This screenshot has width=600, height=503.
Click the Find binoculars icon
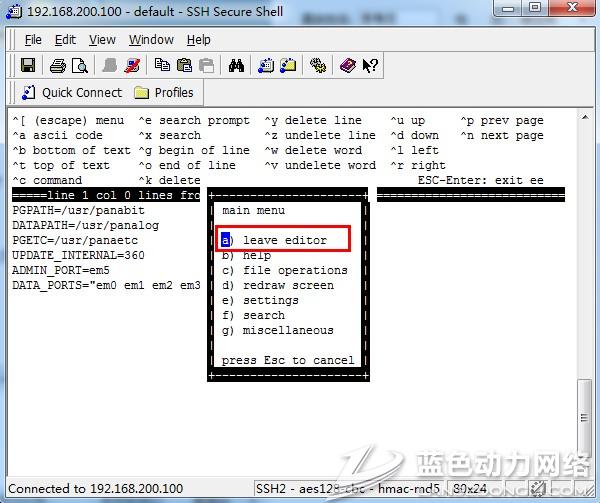click(237, 66)
